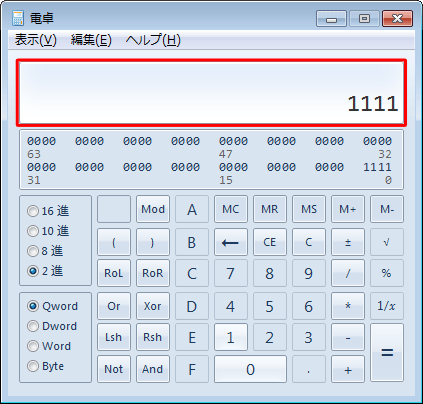
Task: Click the close parenthesis button
Action: [153, 242]
